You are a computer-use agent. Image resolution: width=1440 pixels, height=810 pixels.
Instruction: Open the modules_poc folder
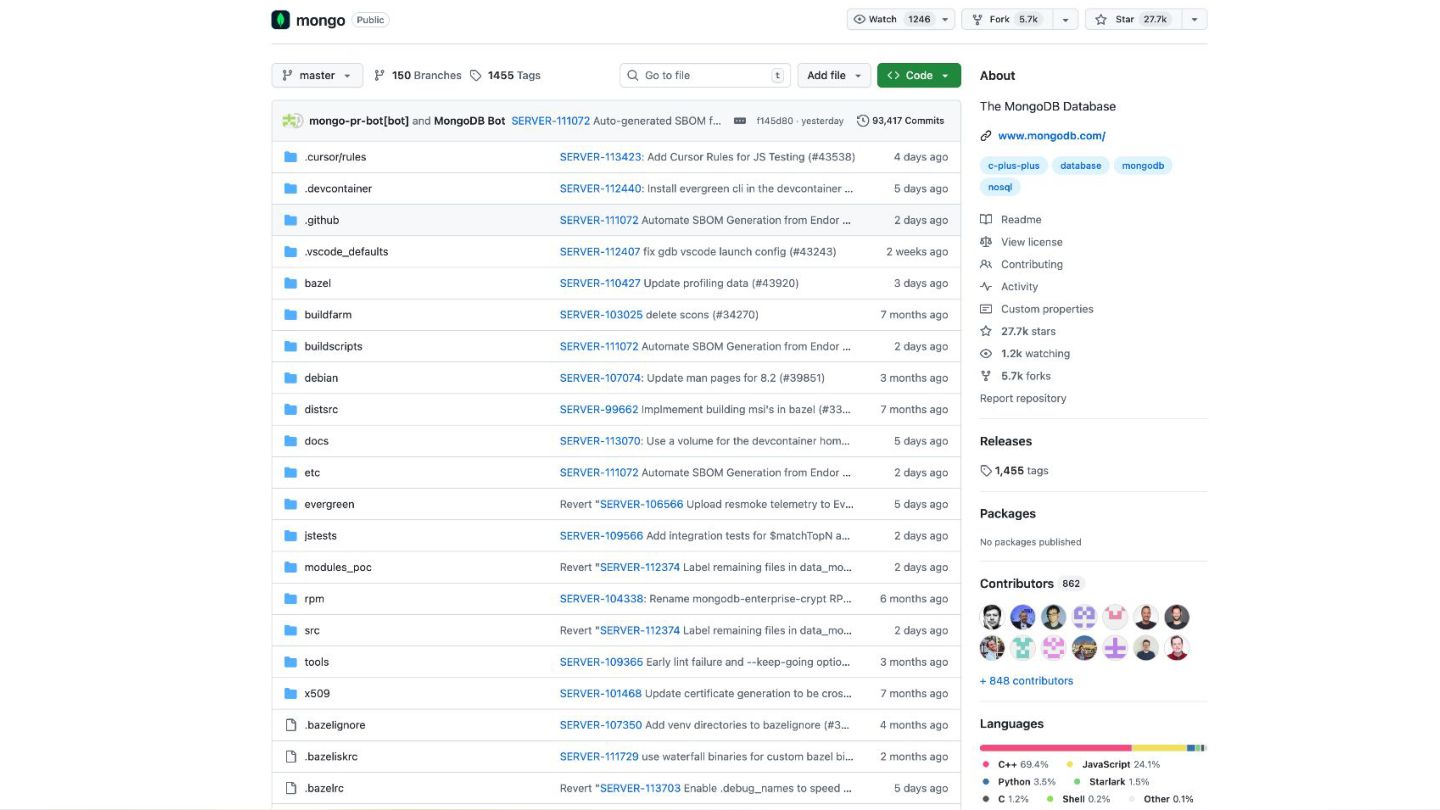(x=338, y=567)
